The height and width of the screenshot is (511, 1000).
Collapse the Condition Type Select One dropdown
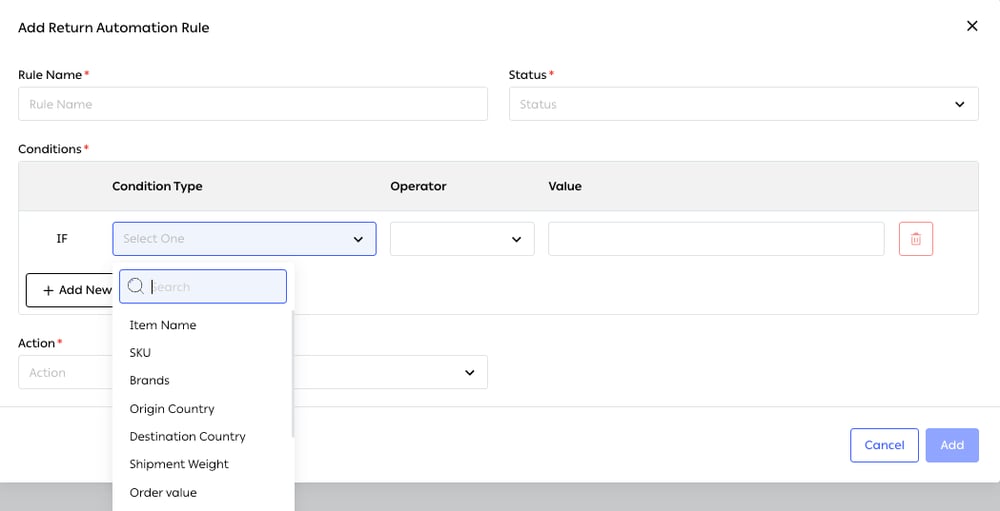(x=244, y=239)
